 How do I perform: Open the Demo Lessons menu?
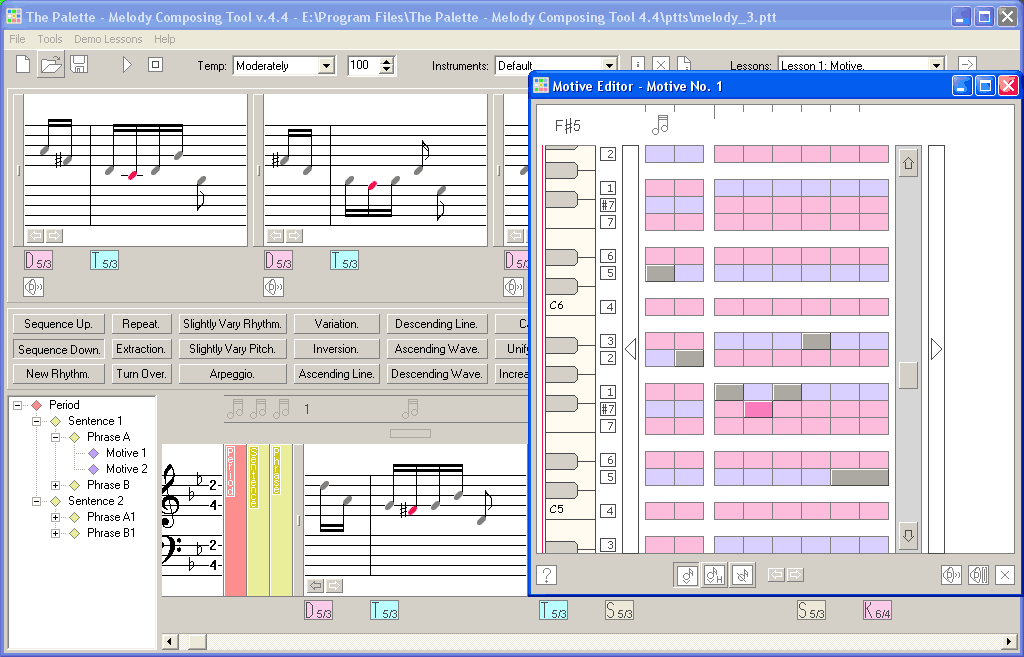point(108,39)
